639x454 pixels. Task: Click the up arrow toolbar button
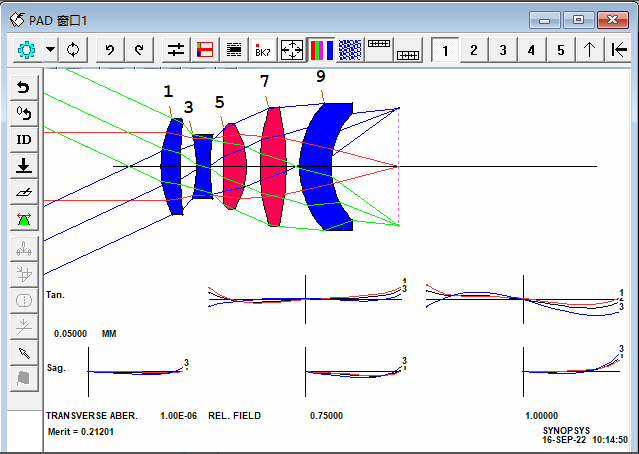pyautogui.click(x=590, y=50)
